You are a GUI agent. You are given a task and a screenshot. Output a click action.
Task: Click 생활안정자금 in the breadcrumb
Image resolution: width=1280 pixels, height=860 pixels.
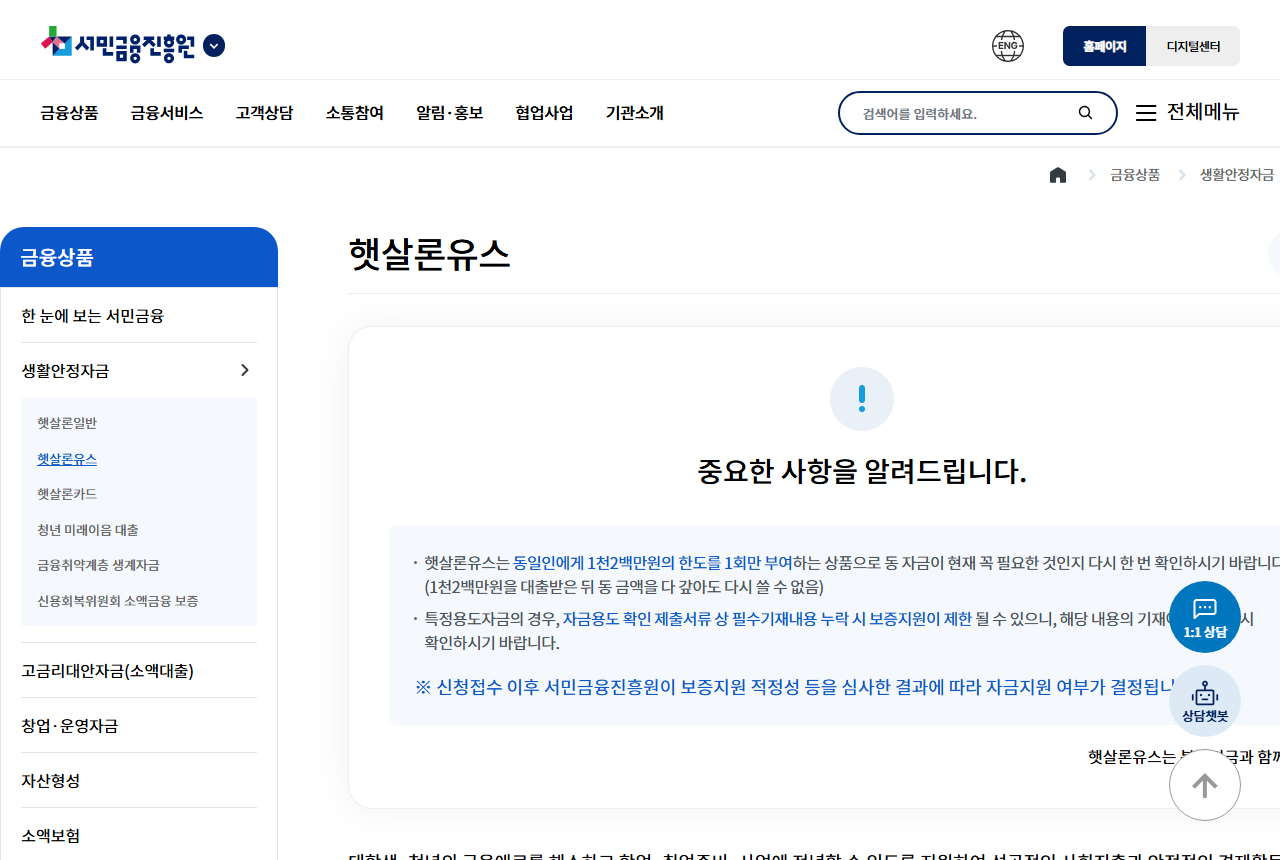tap(1237, 175)
